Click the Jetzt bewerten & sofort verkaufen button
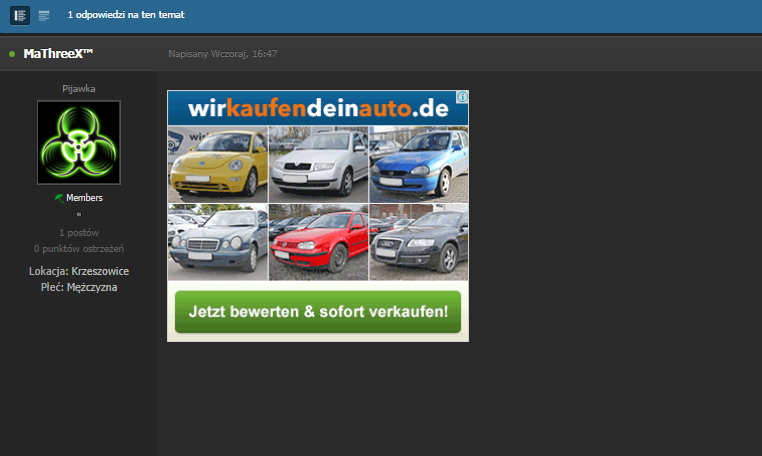 click(x=318, y=312)
